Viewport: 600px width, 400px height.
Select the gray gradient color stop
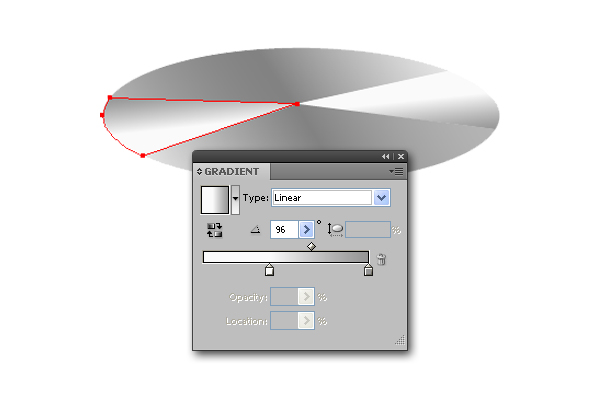(x=368, y=270)
